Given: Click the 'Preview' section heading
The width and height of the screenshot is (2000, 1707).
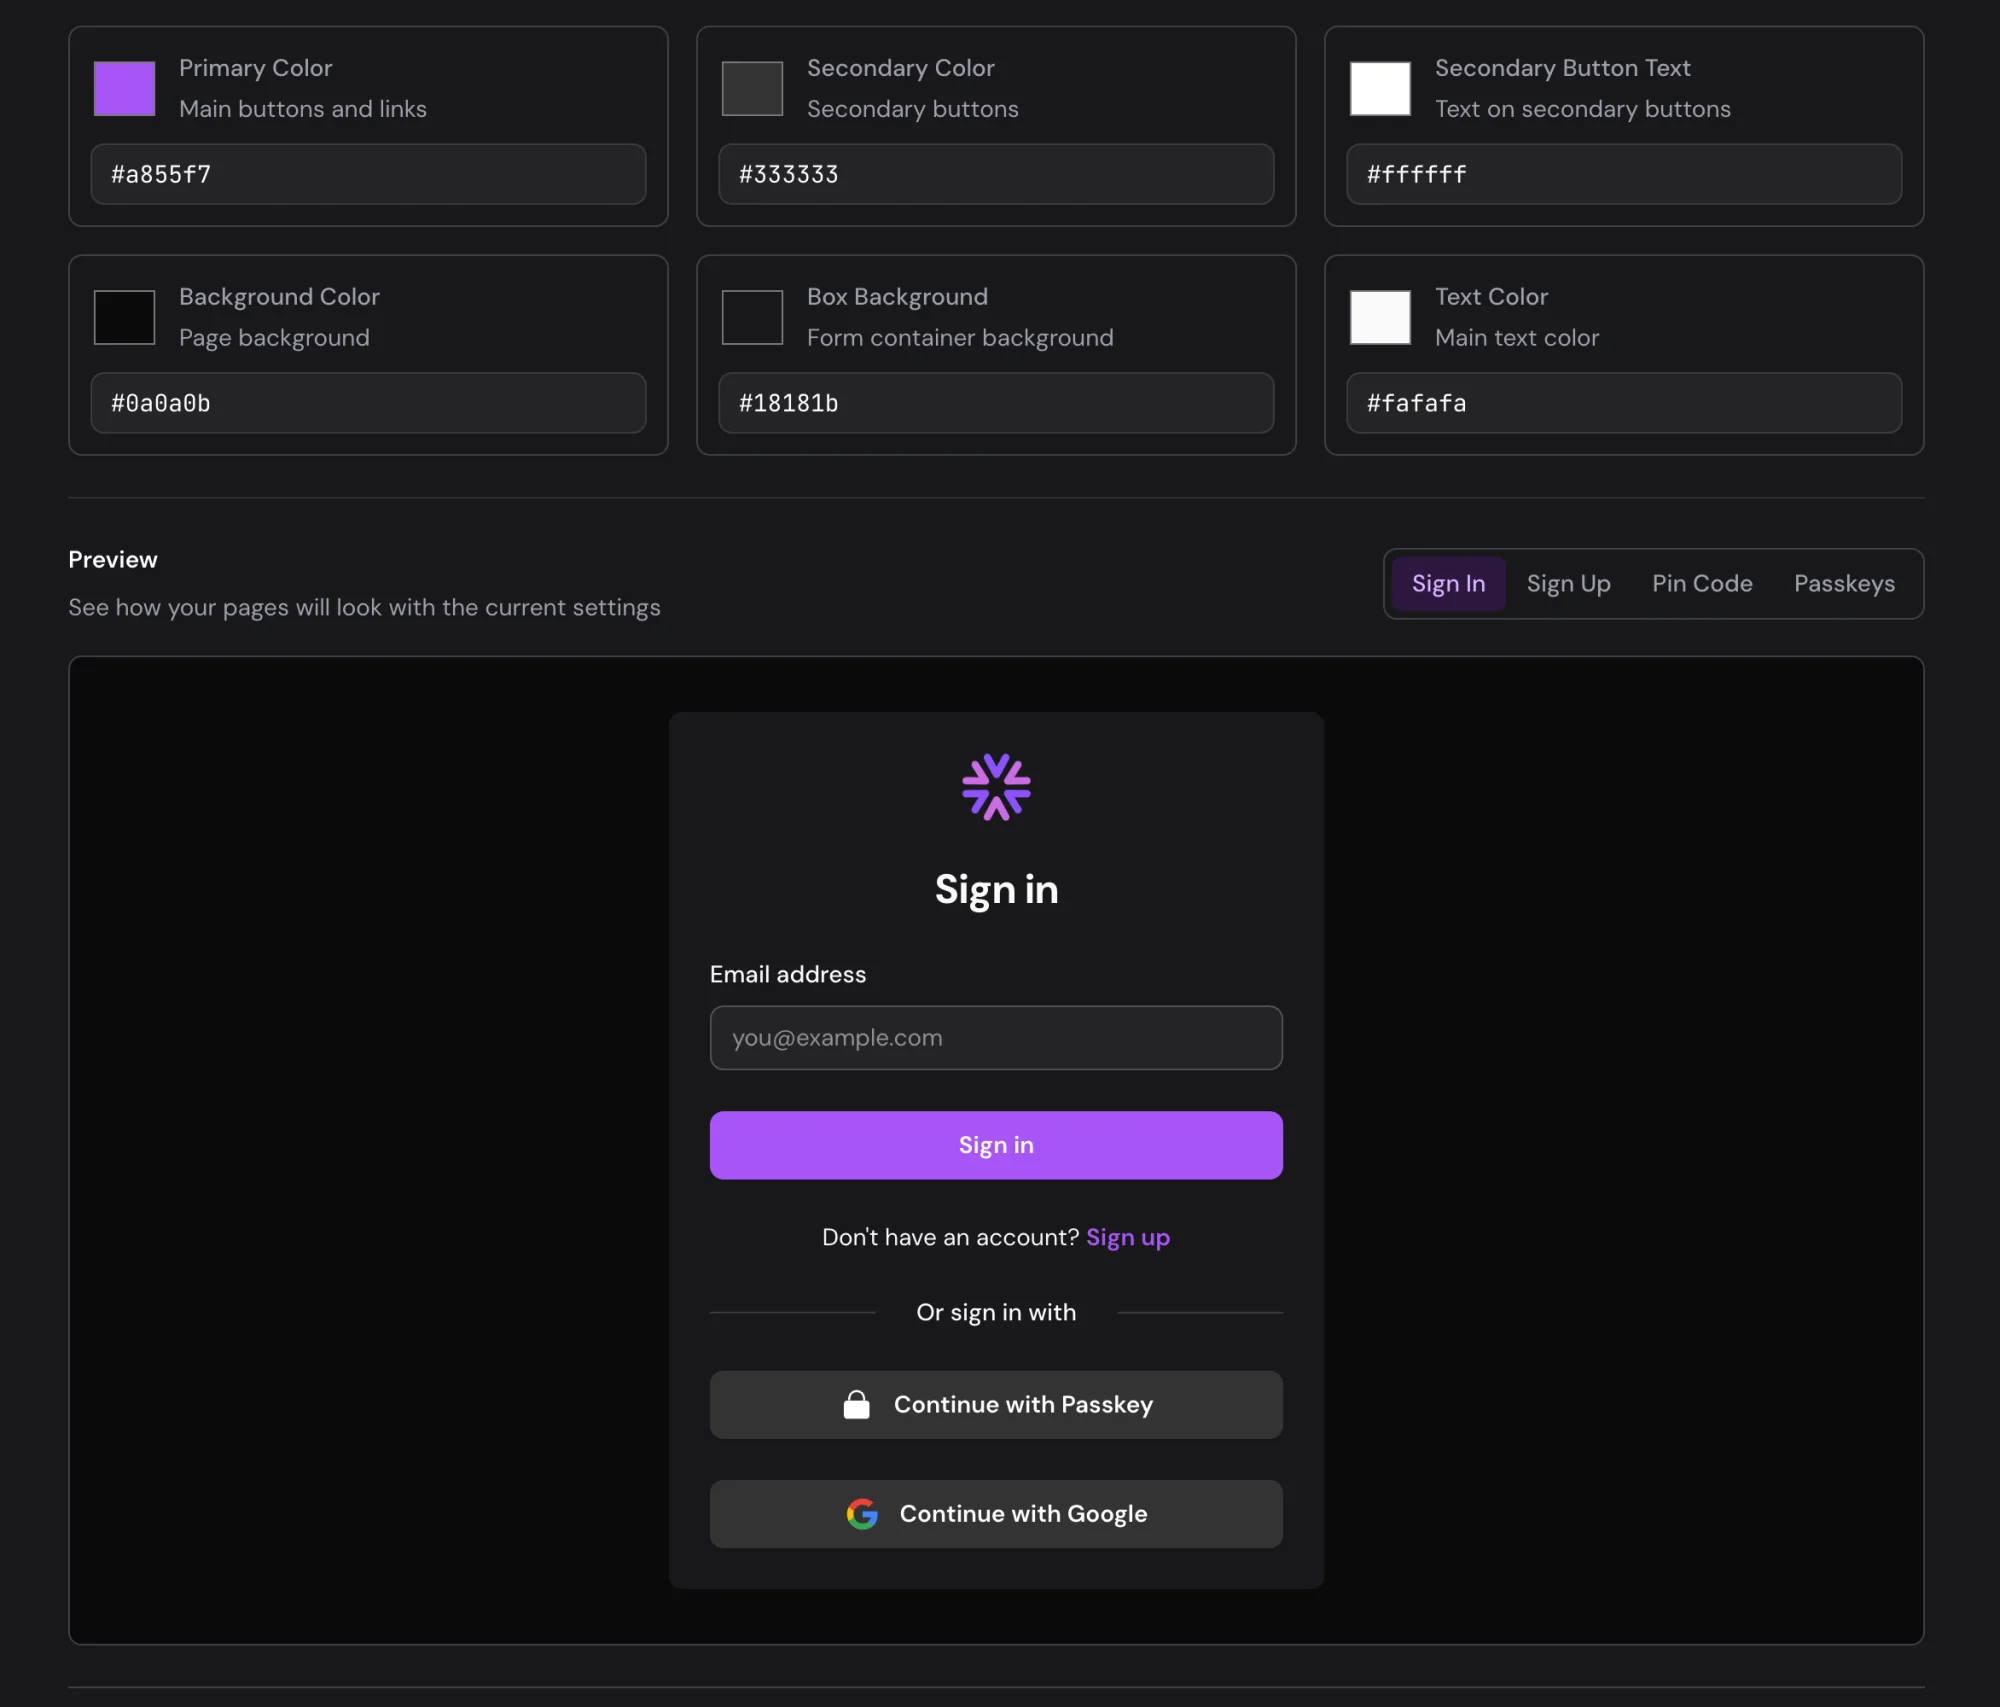Looking at the screenshot, I should 113,559.
